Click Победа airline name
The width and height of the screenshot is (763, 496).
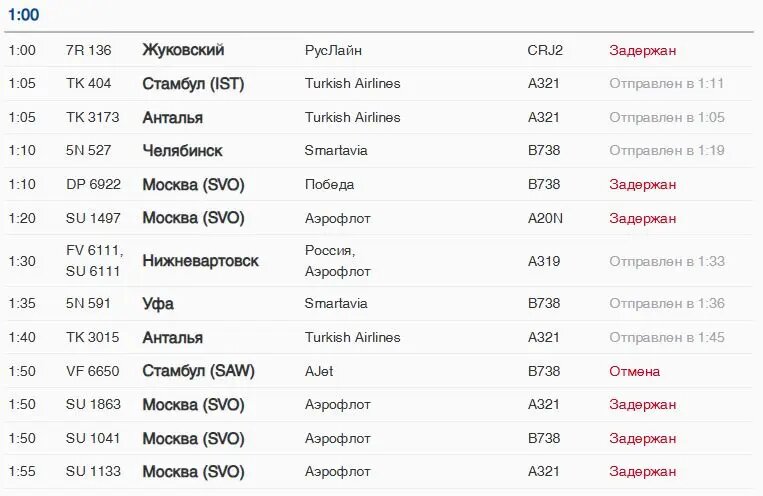329,184
